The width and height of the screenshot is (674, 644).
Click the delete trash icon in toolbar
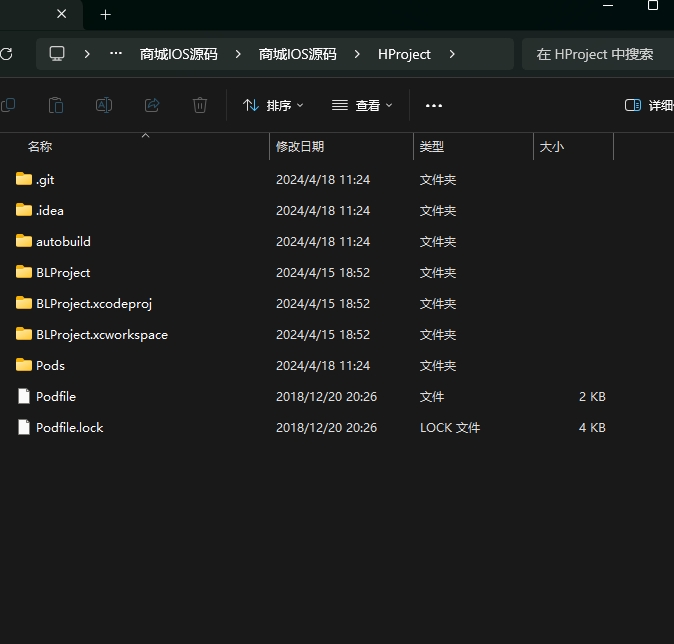pyautogui.click(x=200, y=105)
